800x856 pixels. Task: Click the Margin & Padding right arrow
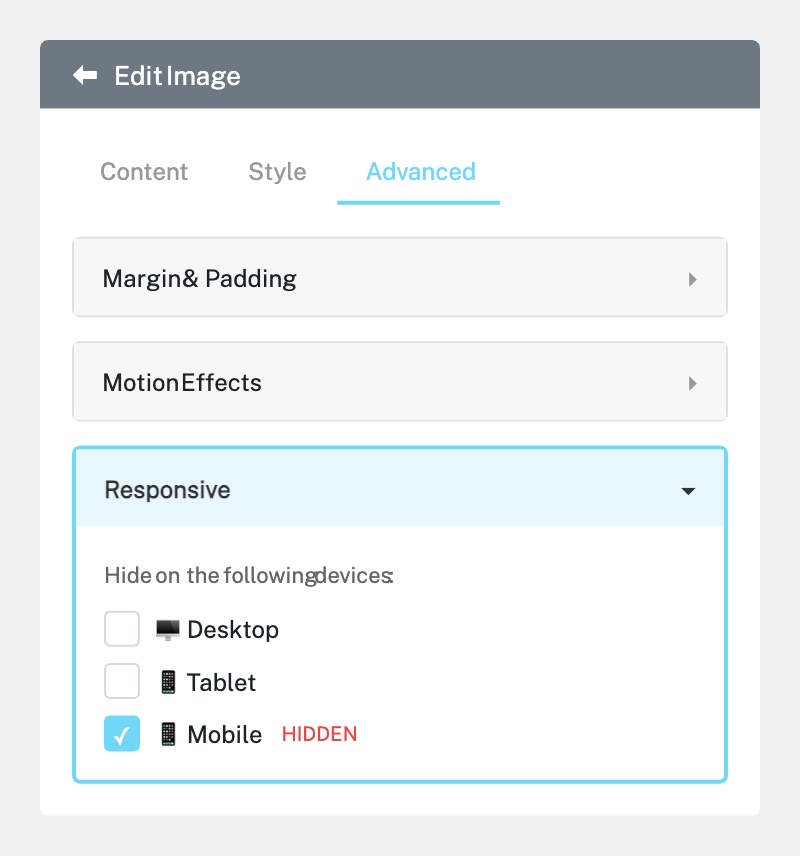click(x=692, y=280)
